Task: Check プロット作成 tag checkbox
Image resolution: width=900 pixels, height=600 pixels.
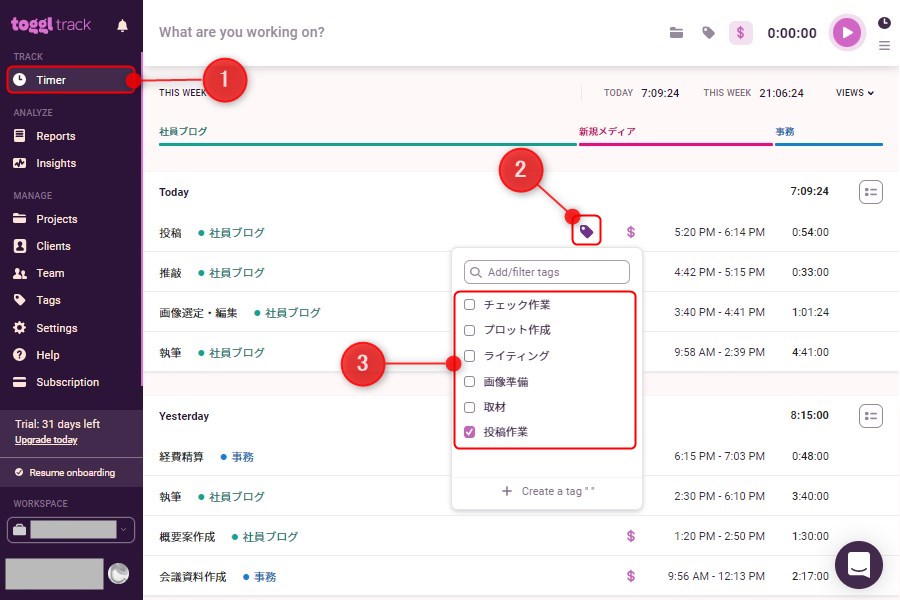Action: pyautogui.click(x=470, y=330)
